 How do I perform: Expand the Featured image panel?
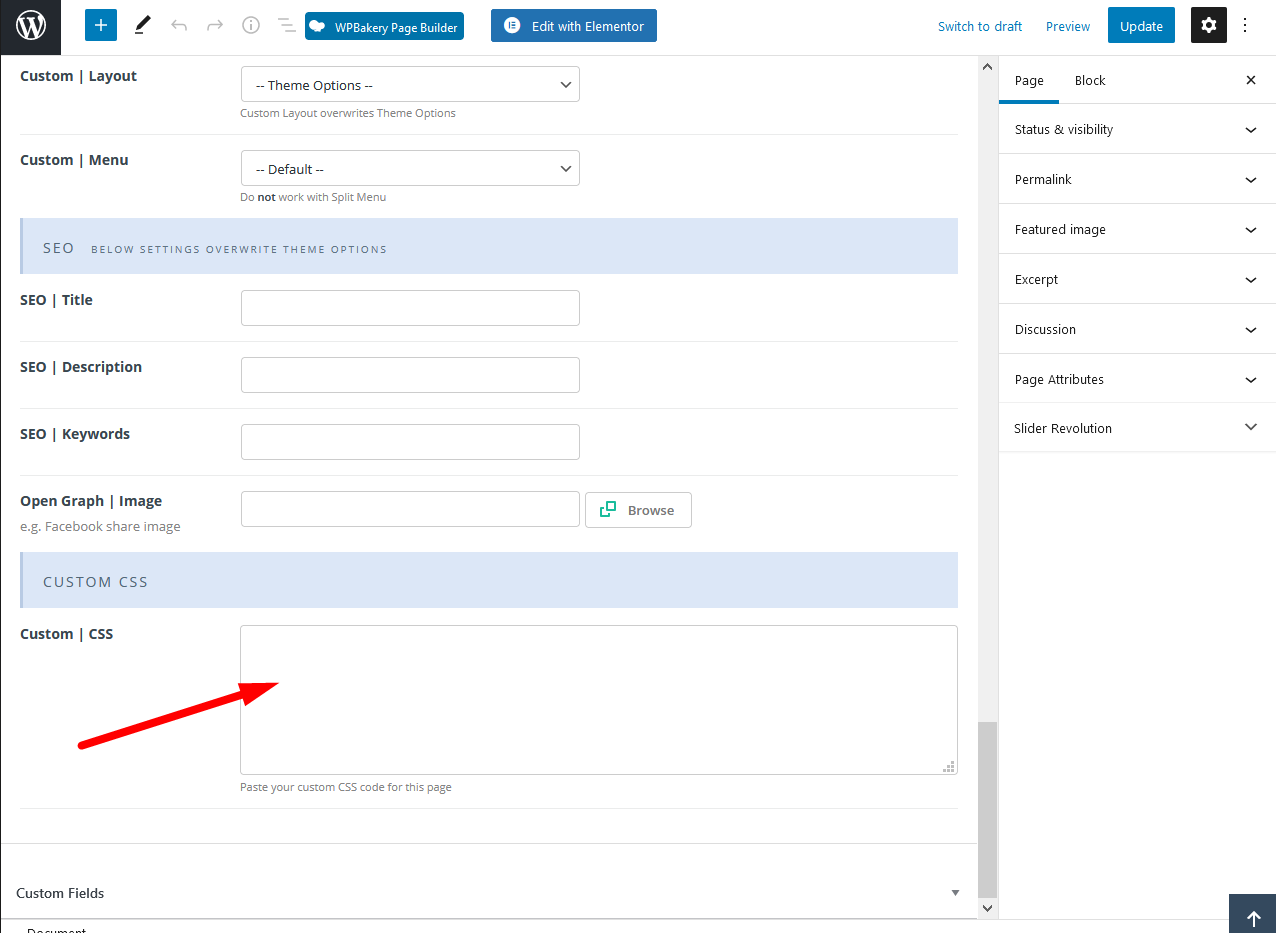point(1136,229)
